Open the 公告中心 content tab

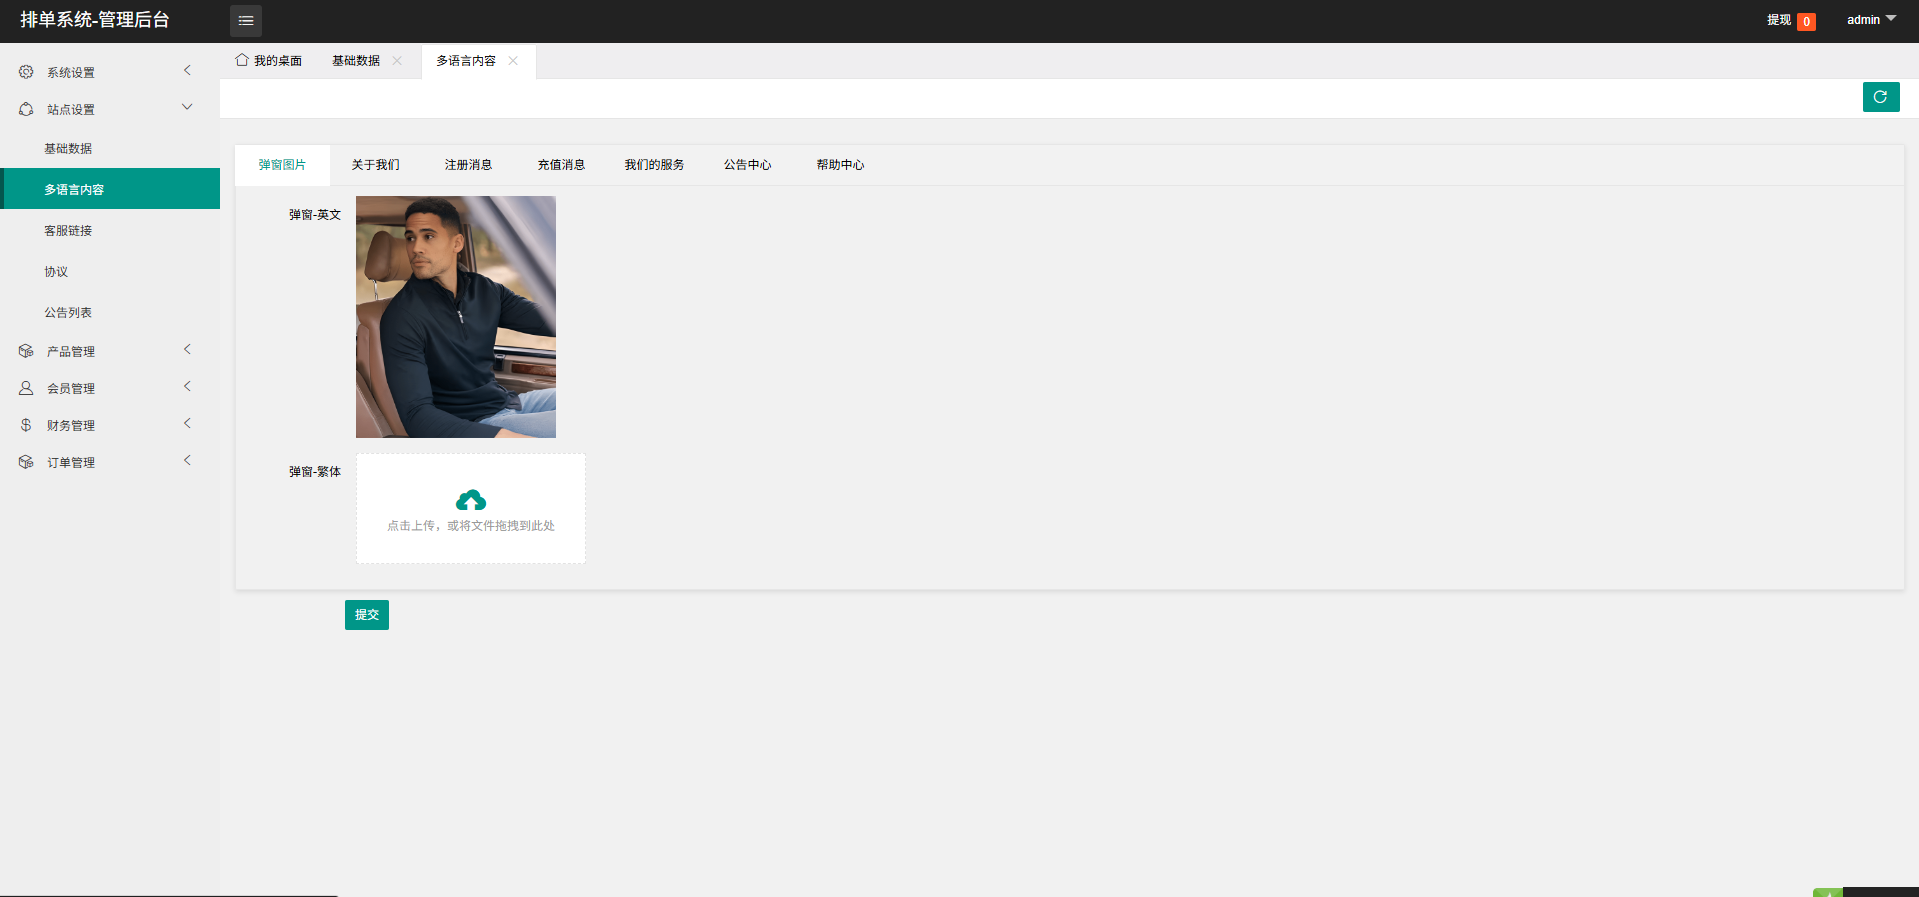747,165
